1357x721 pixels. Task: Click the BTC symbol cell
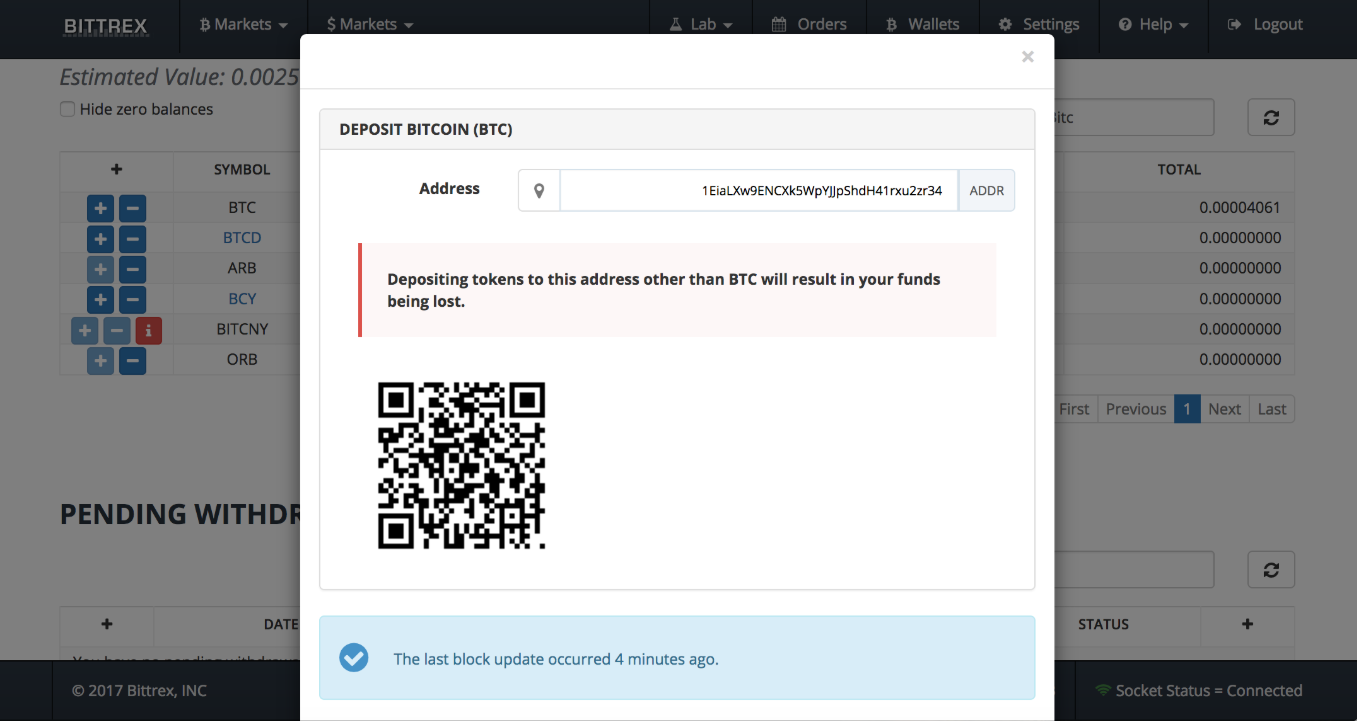click(242, 208)
